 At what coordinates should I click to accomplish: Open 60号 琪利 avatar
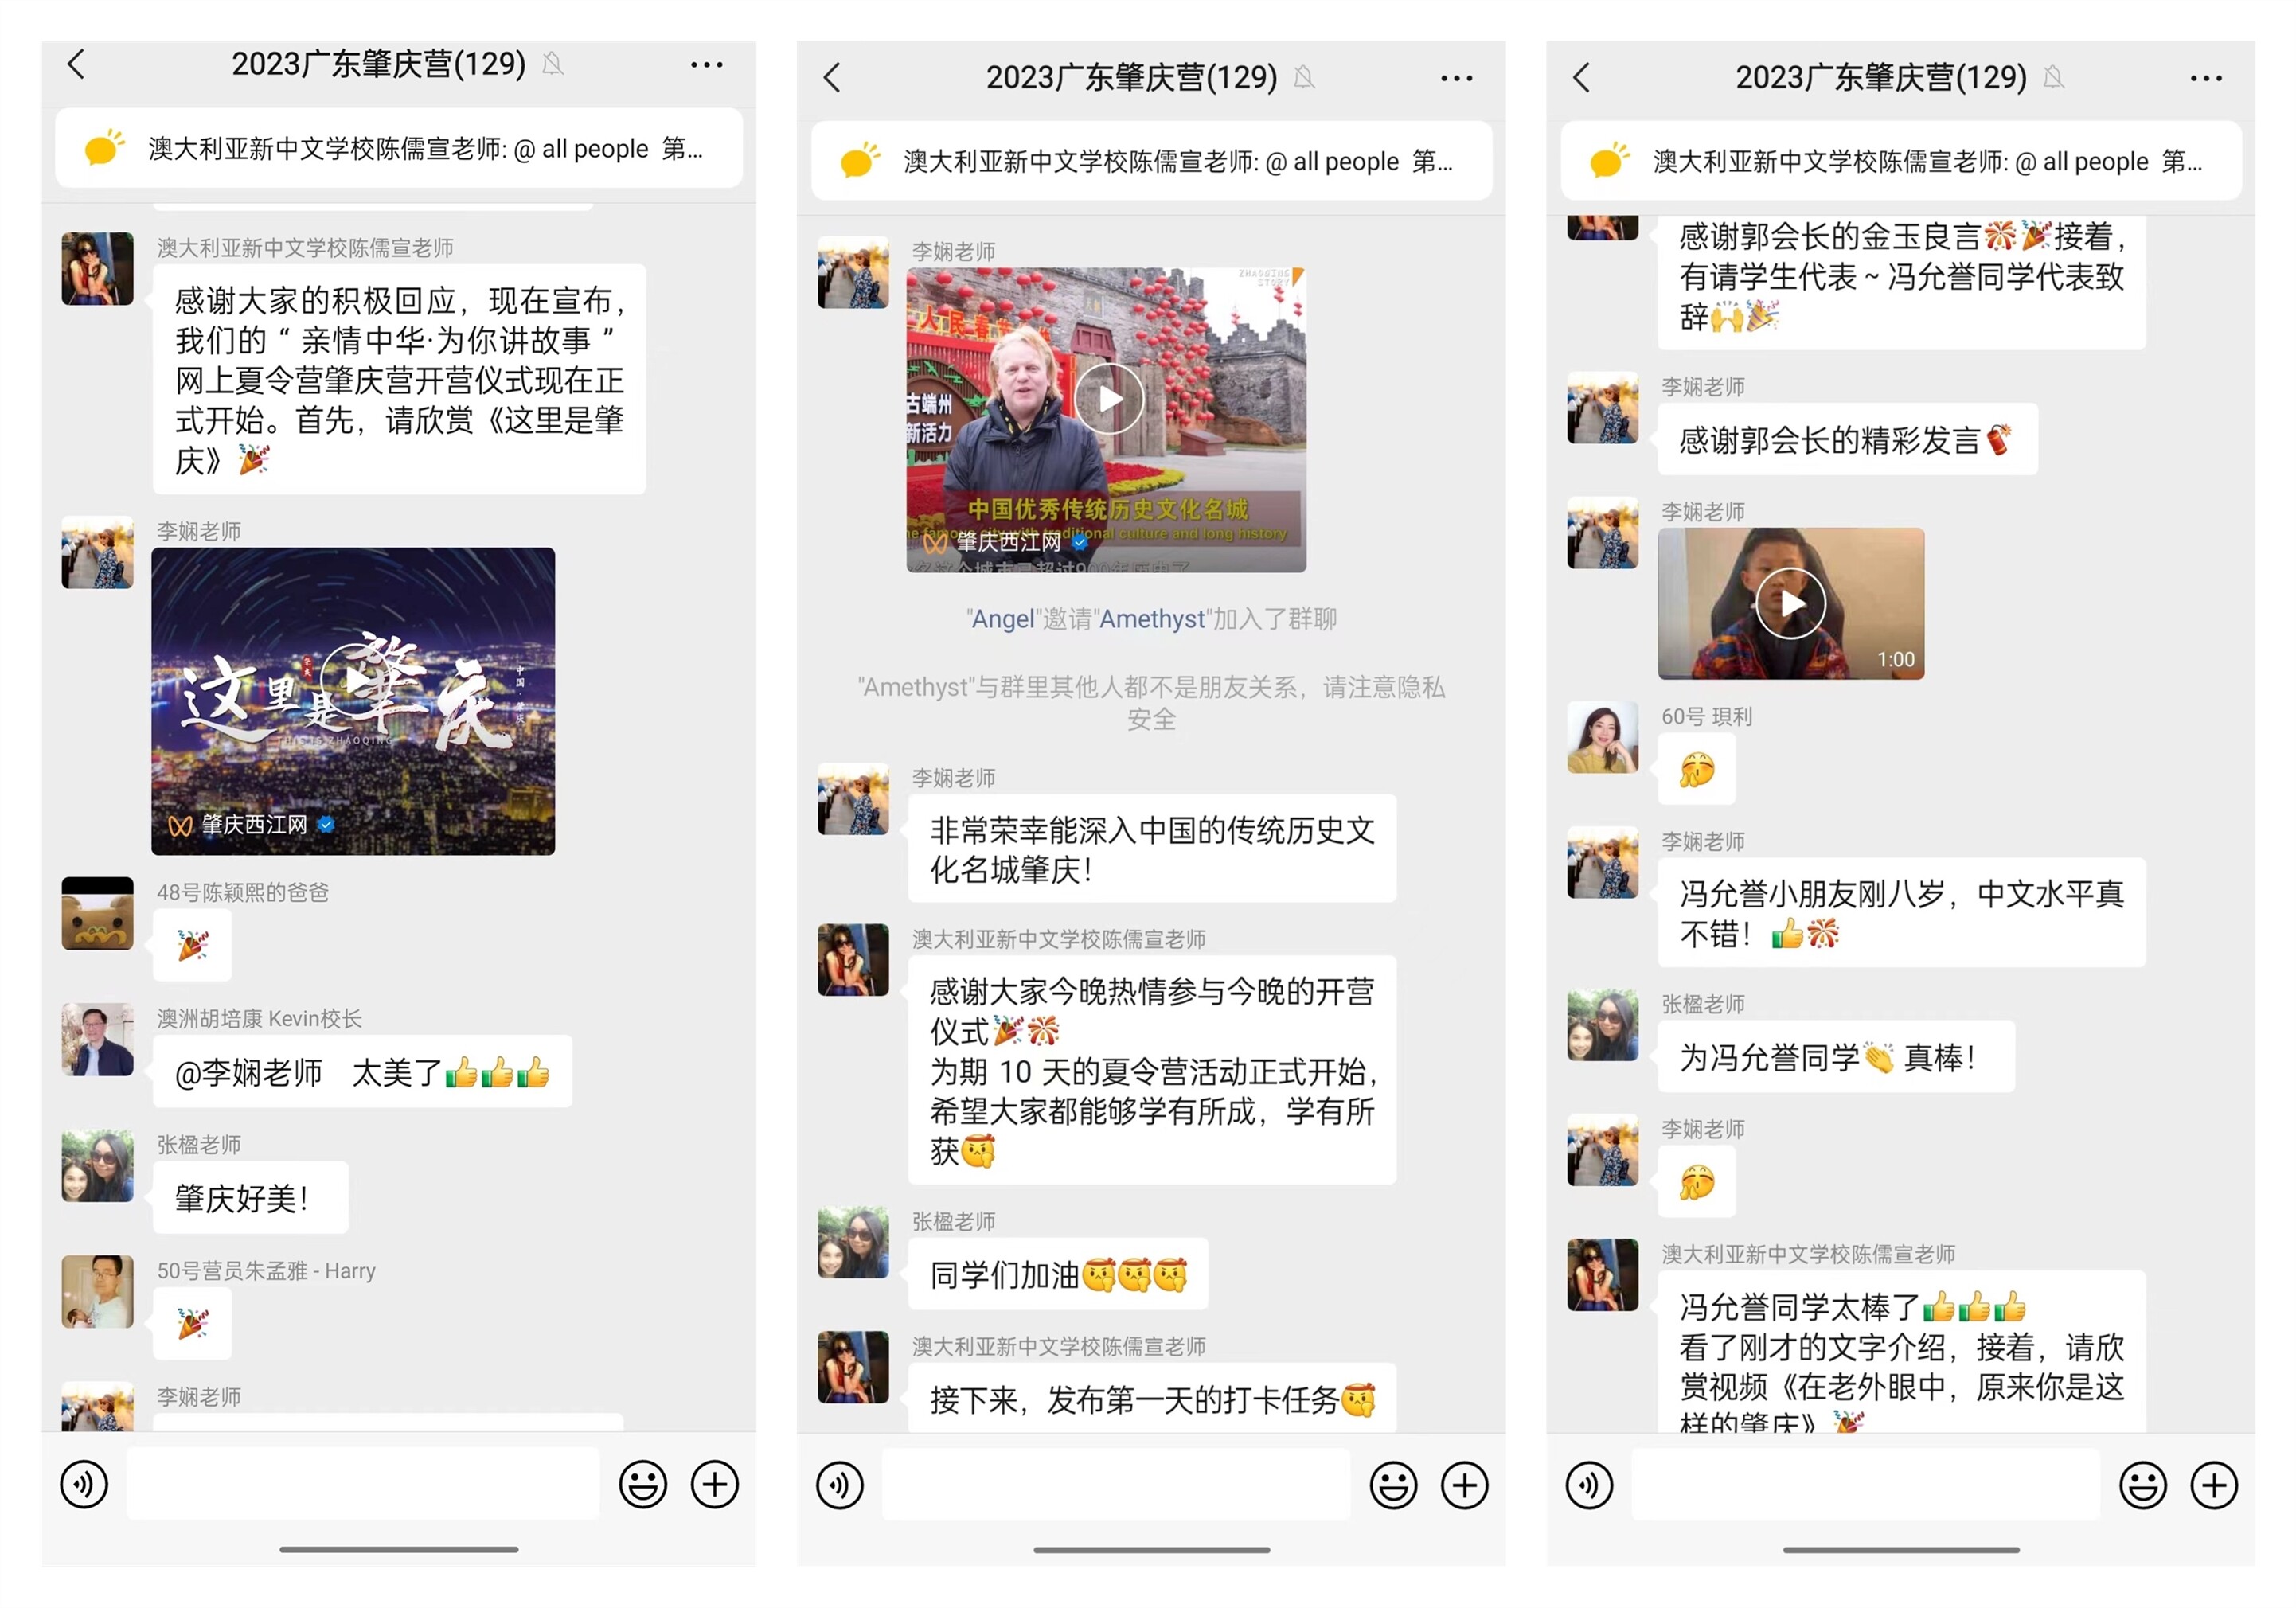[x=1603, y=737]
